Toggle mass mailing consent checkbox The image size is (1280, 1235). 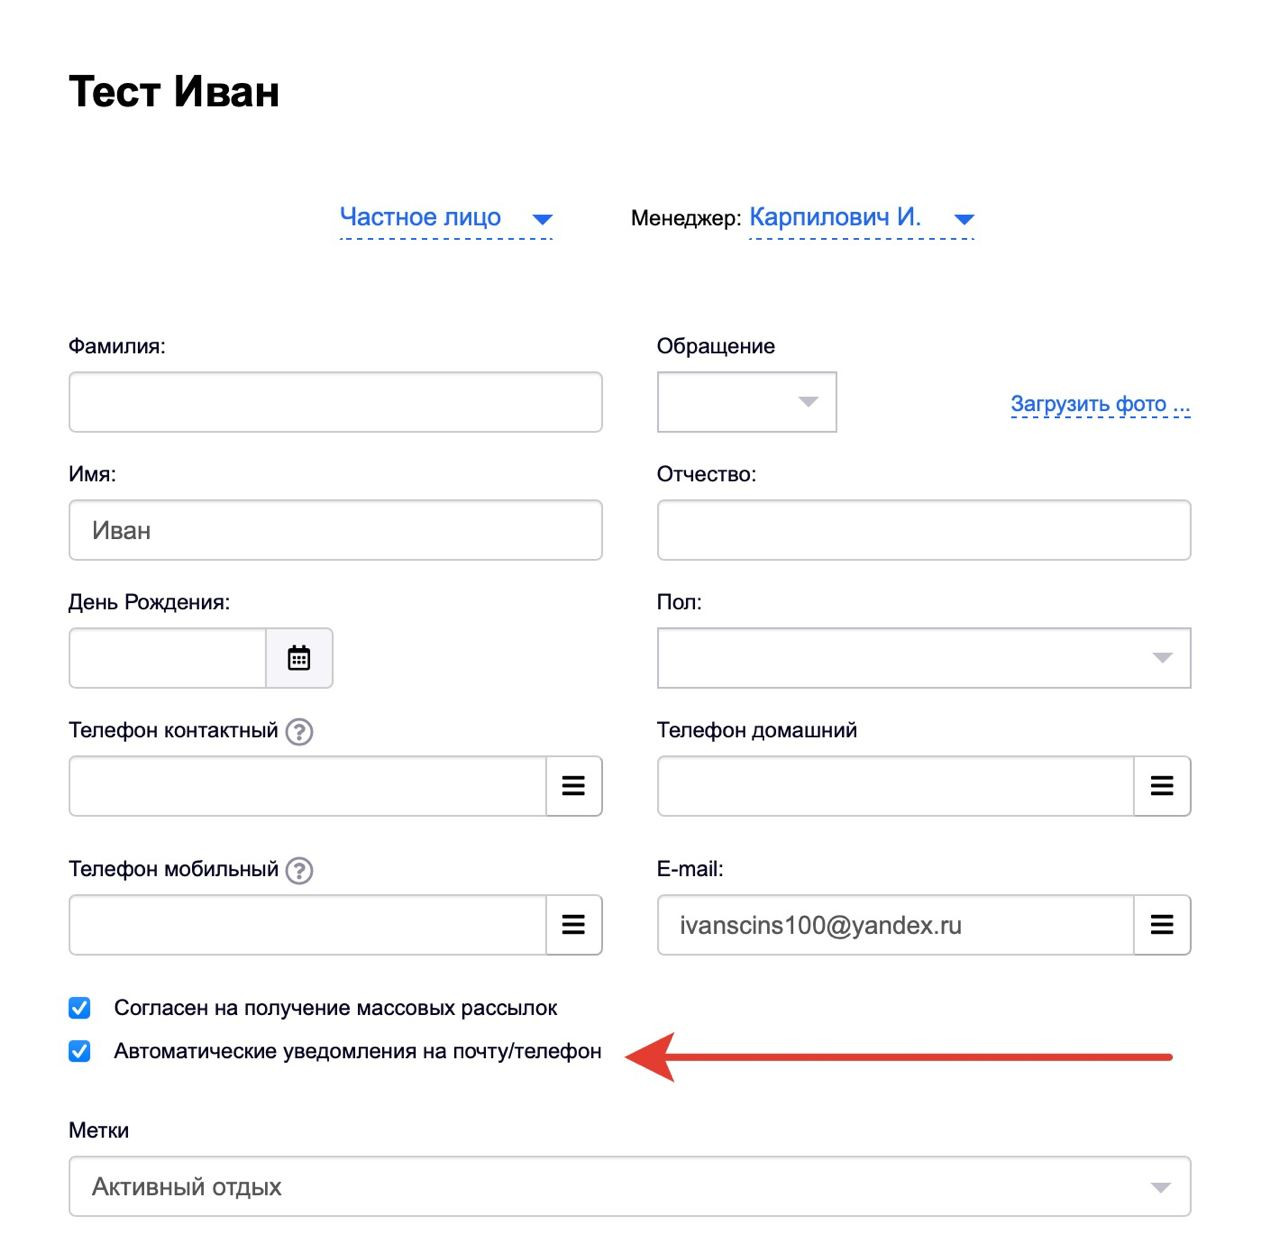80,1008
